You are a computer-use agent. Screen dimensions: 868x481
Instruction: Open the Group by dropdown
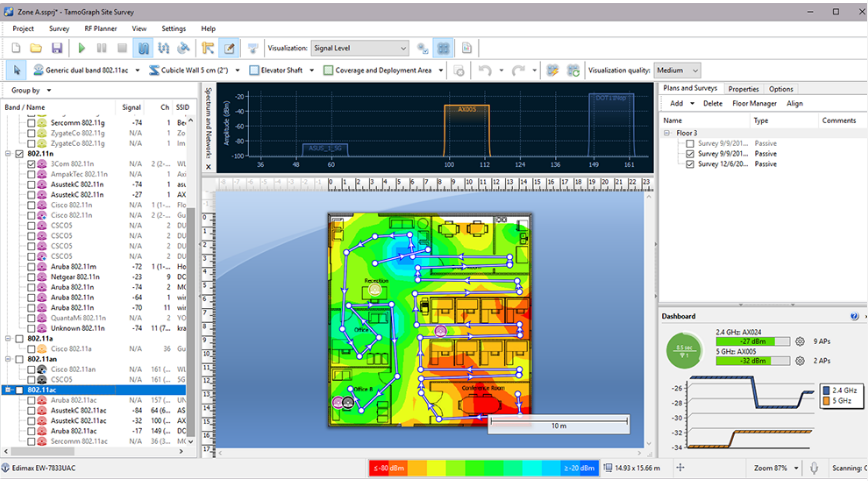tap(31, 90)
